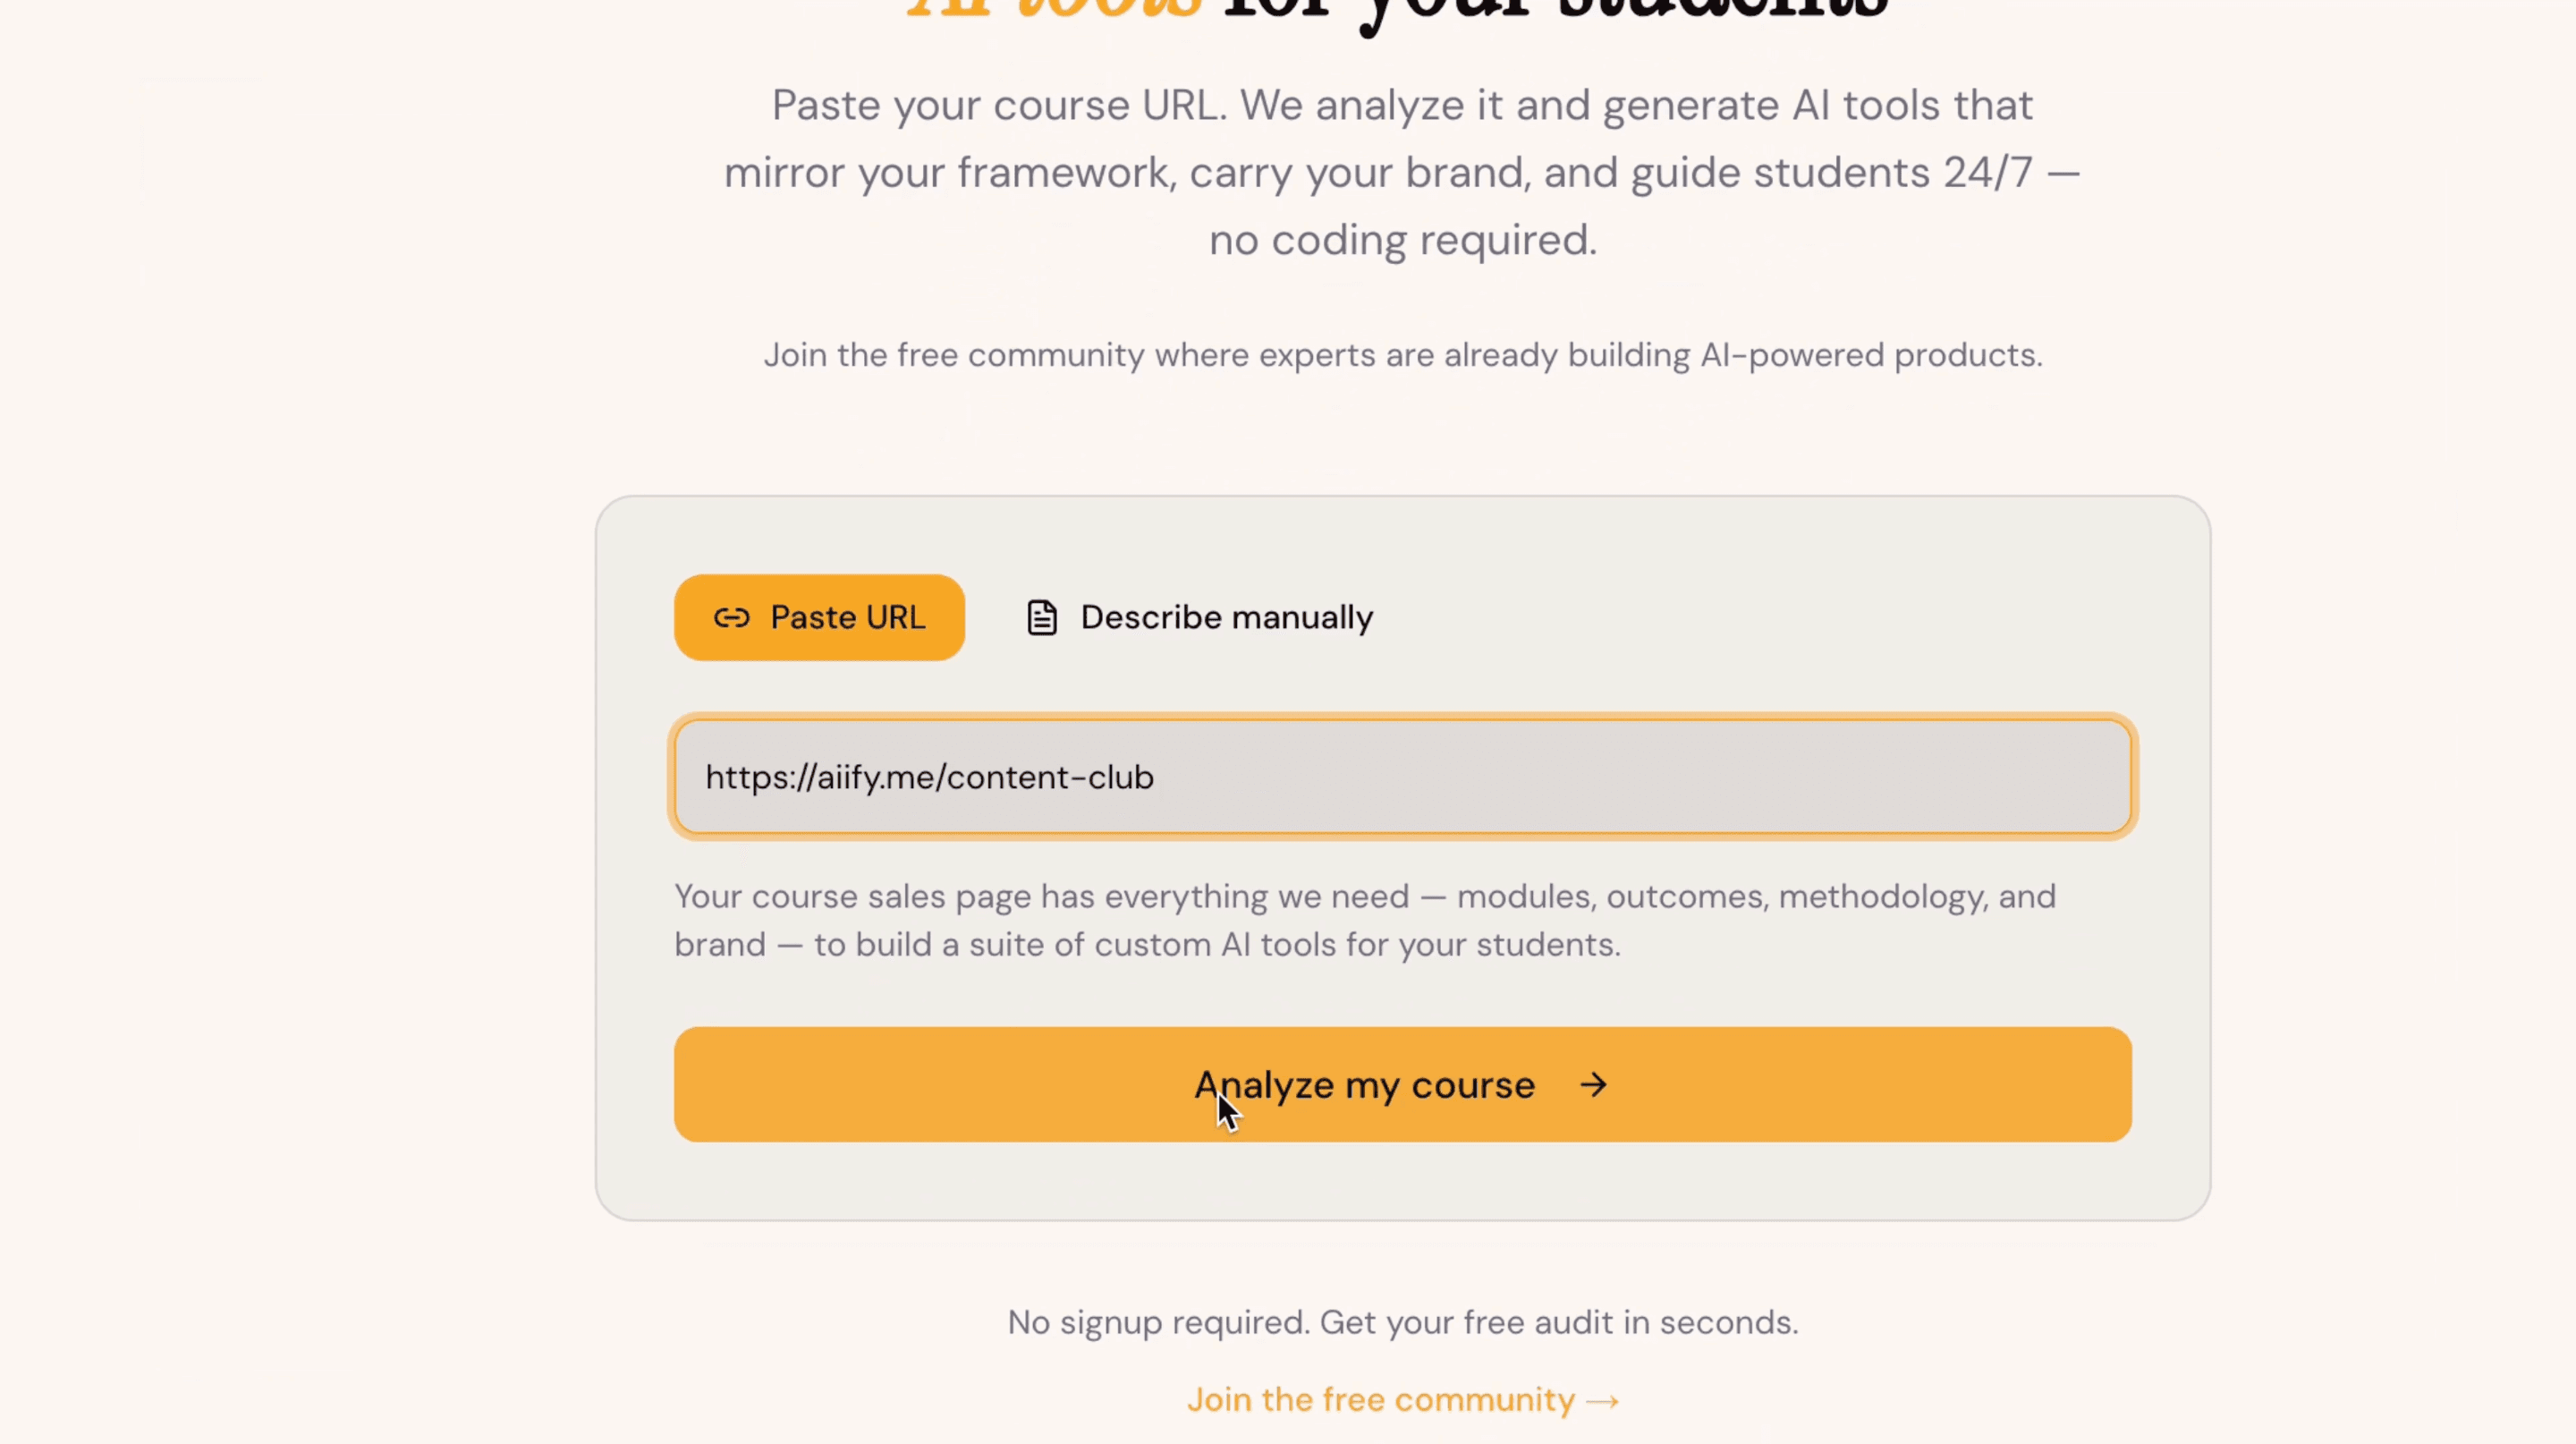The width and height of the screenshot is (2576, 1444).
Task: Click the right-arrow on the orange submit button
Action: [x=1594, y=1085]
